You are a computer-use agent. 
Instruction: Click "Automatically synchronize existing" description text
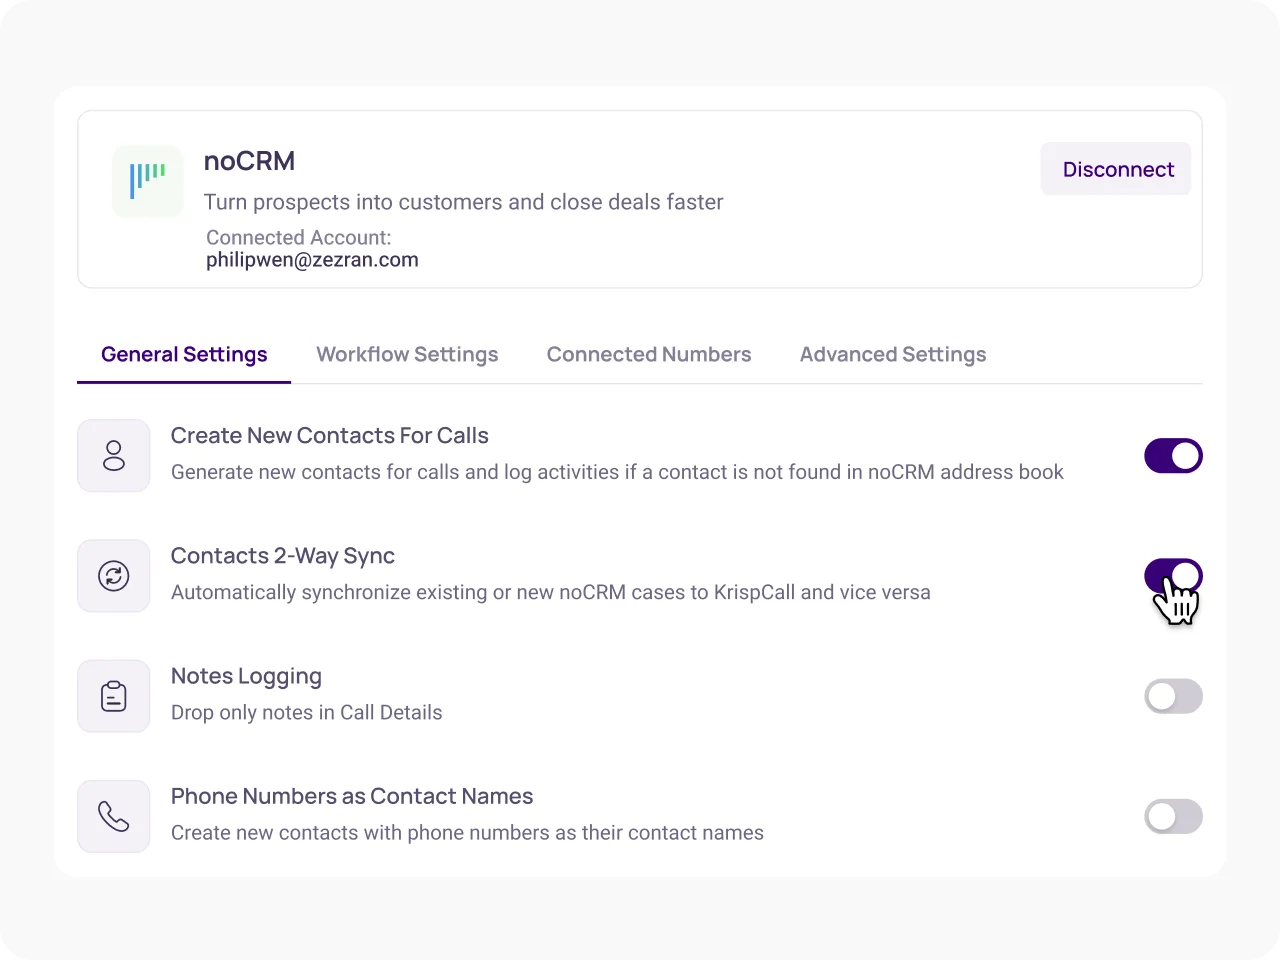[551, 592]
